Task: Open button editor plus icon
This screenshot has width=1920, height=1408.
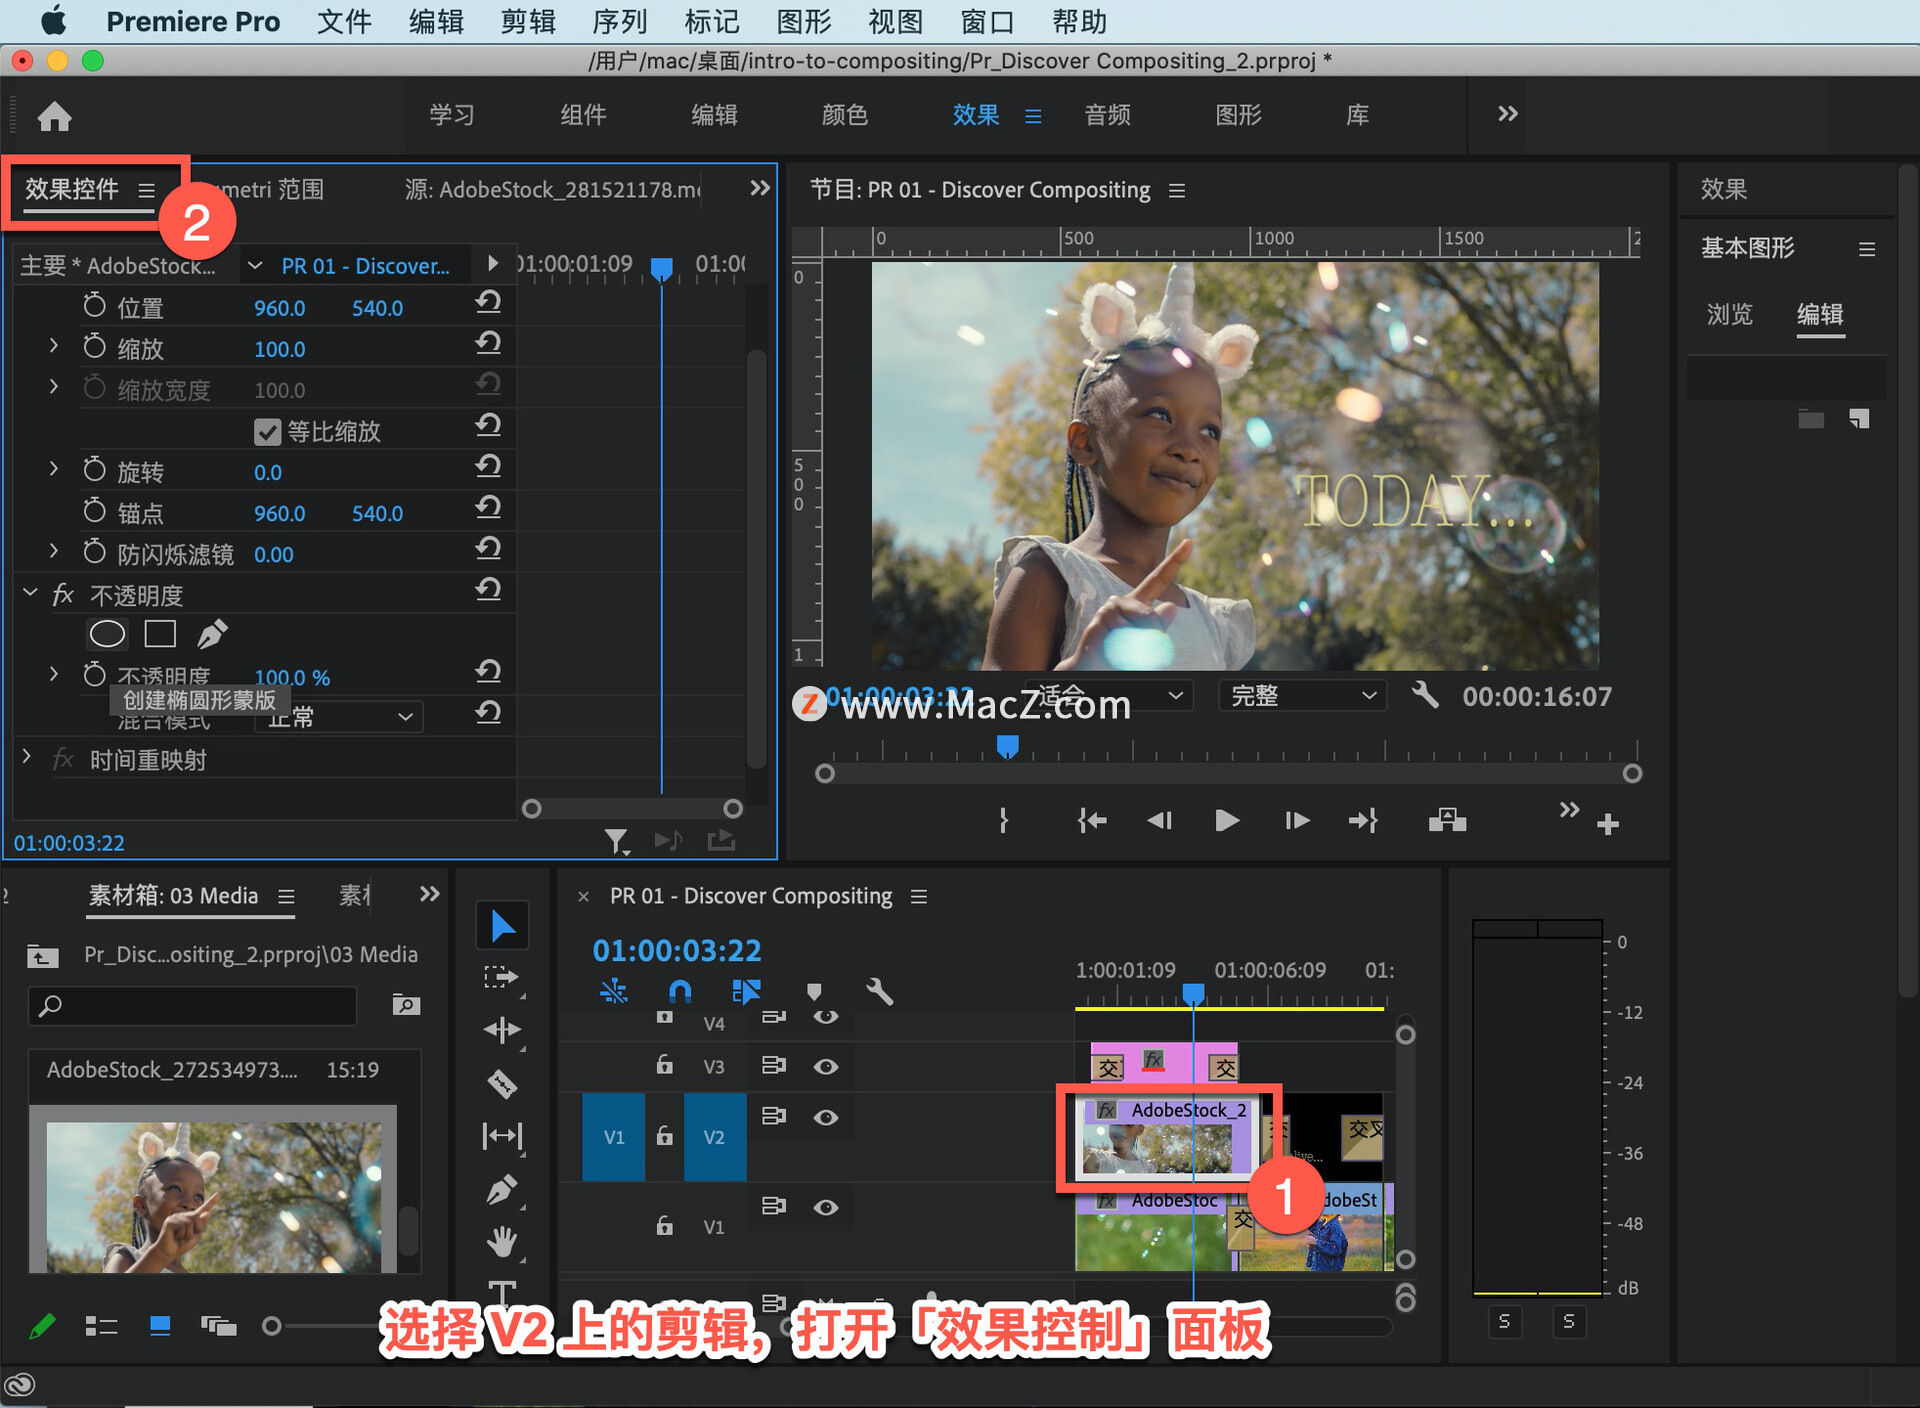Action: point(1608,824)
